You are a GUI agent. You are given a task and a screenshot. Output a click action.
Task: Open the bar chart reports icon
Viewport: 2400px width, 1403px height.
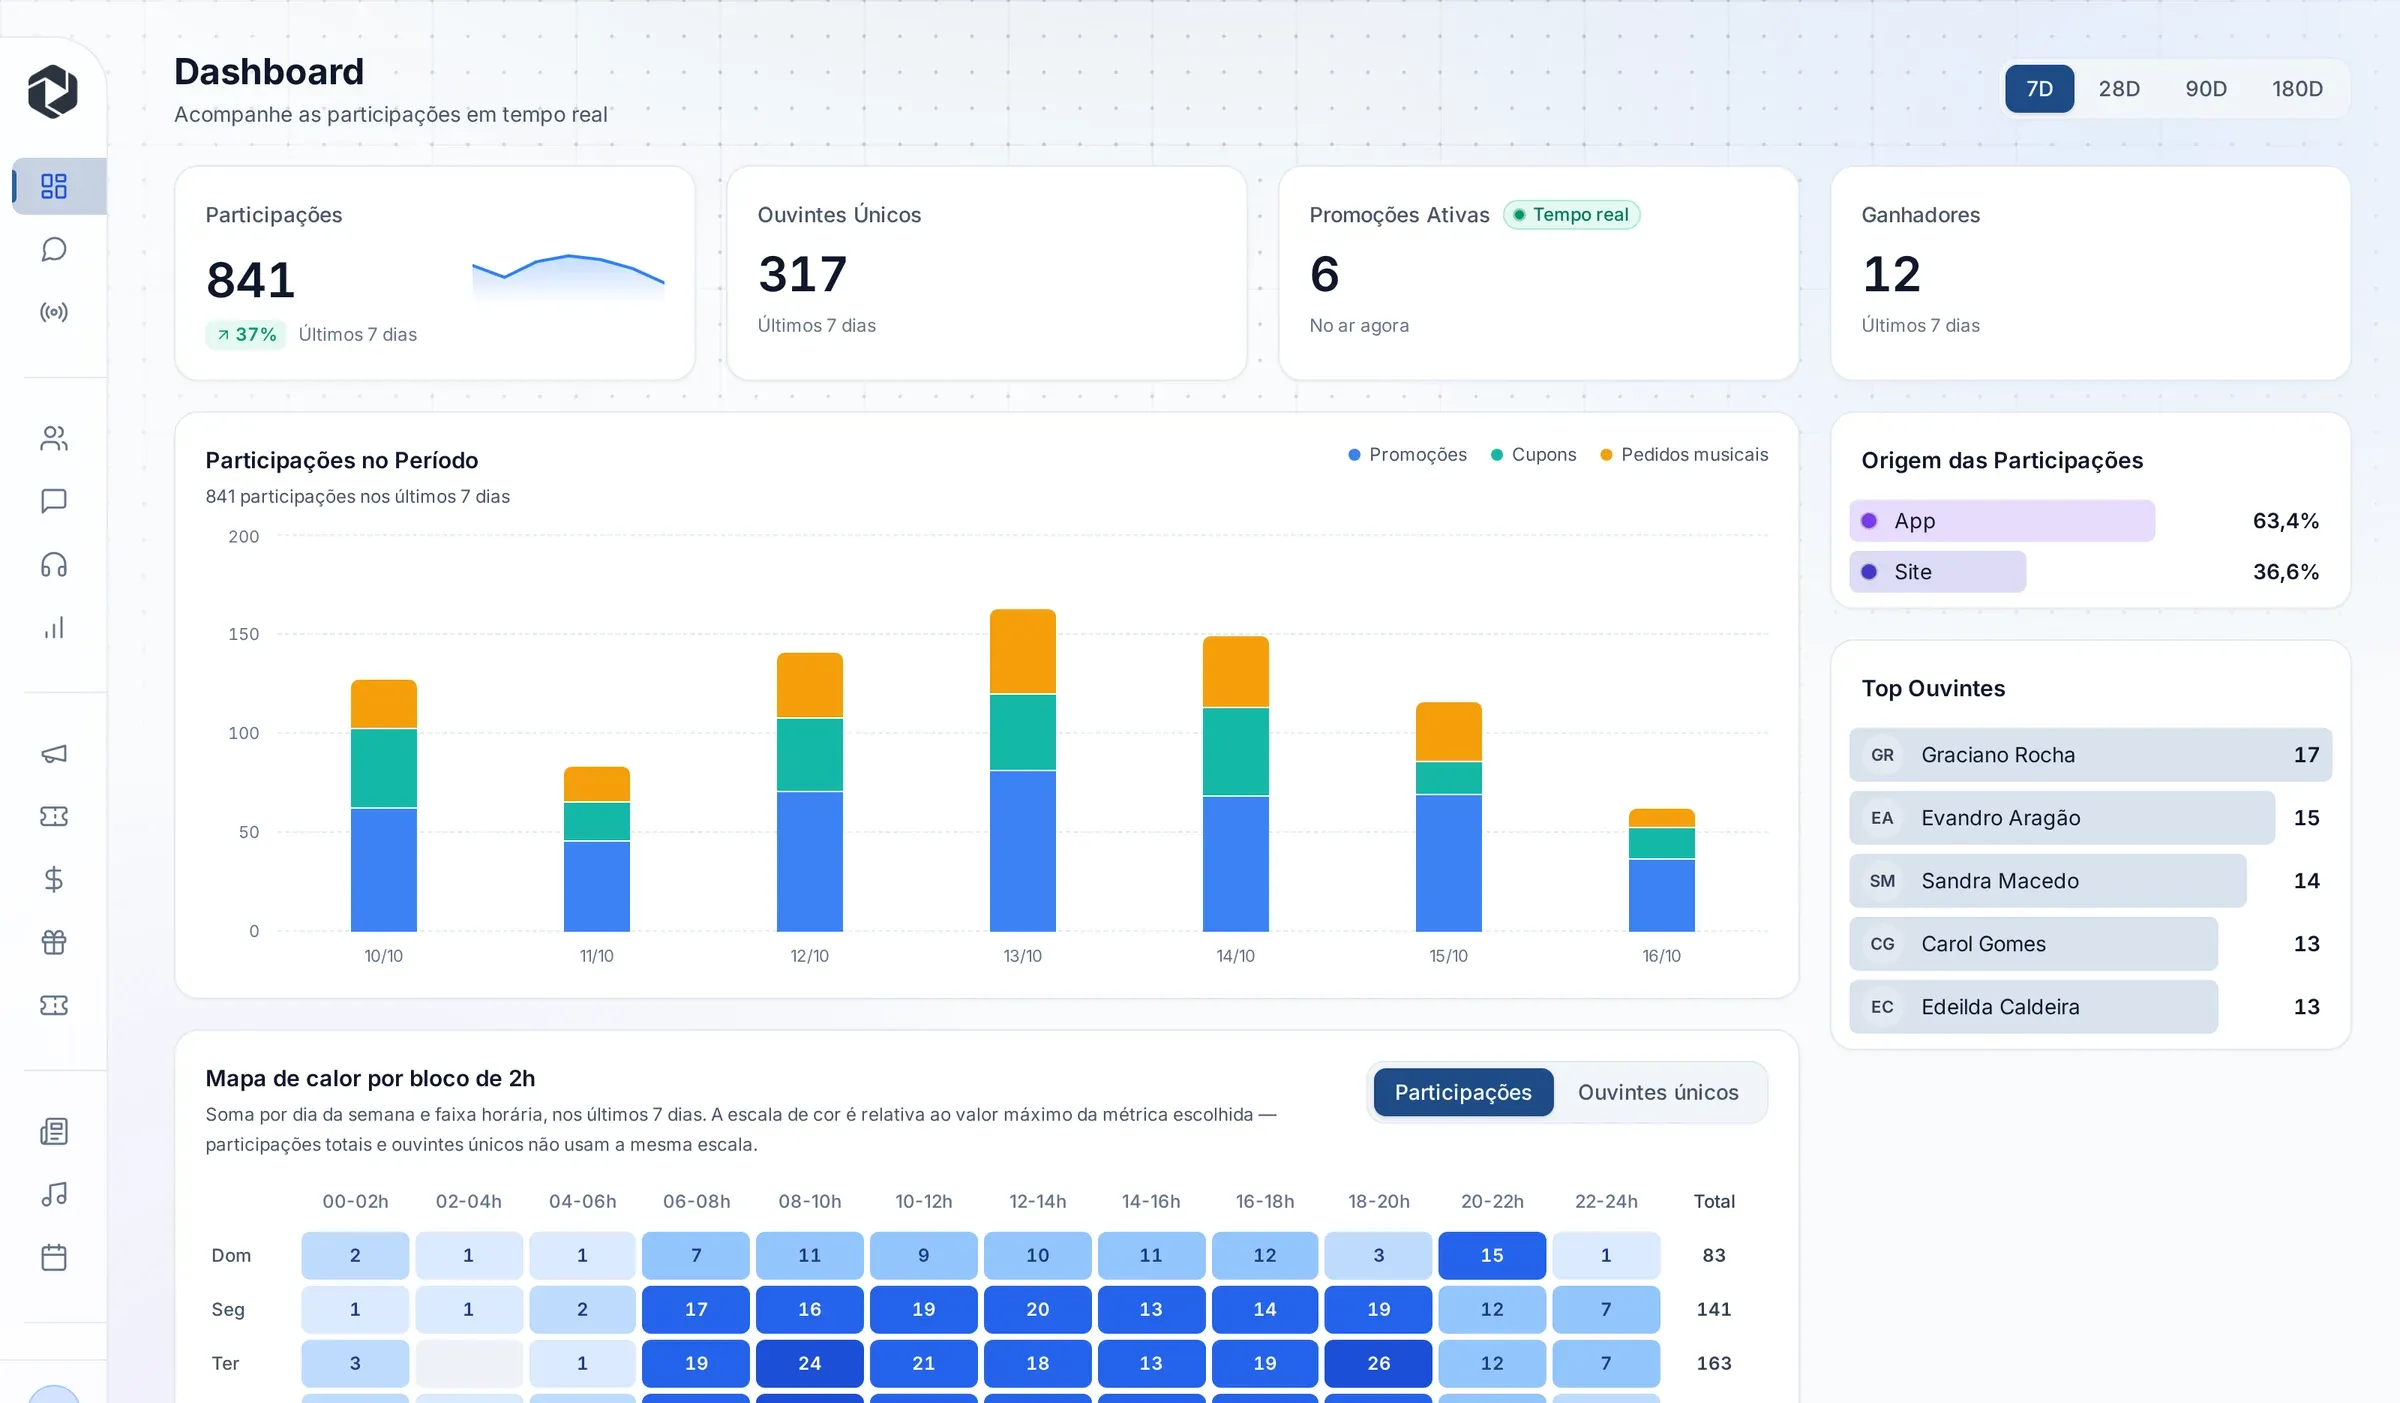pyautogui.click(x=54, y=628)
